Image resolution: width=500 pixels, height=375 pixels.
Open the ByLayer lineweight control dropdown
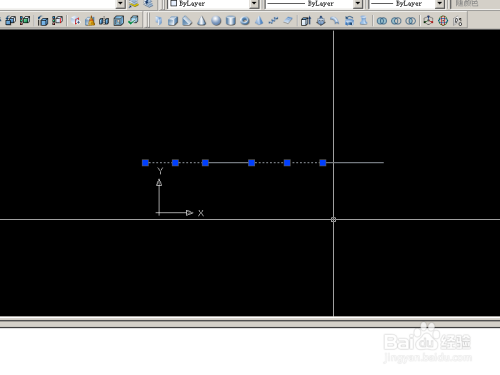coord(440,4)
